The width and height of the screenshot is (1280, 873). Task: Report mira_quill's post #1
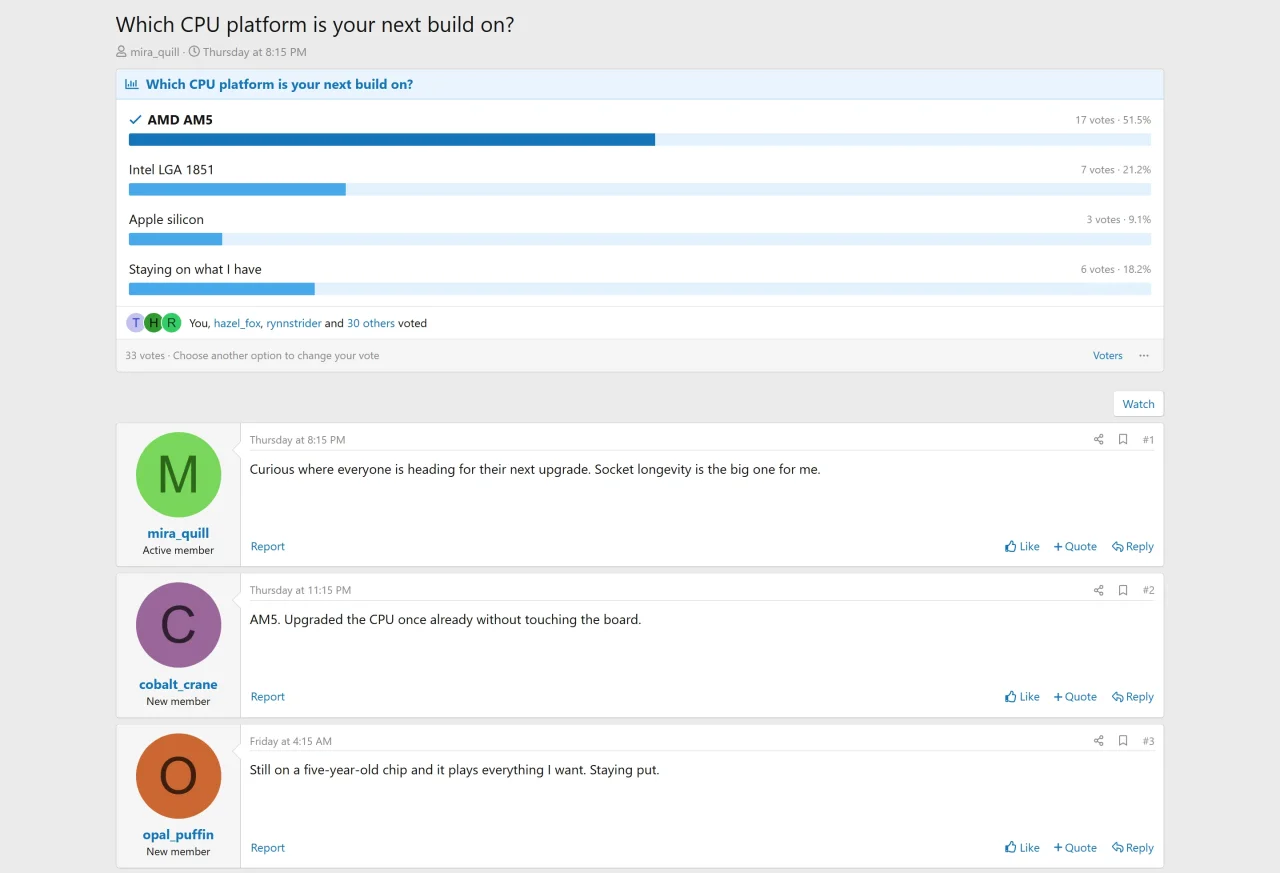268,547
